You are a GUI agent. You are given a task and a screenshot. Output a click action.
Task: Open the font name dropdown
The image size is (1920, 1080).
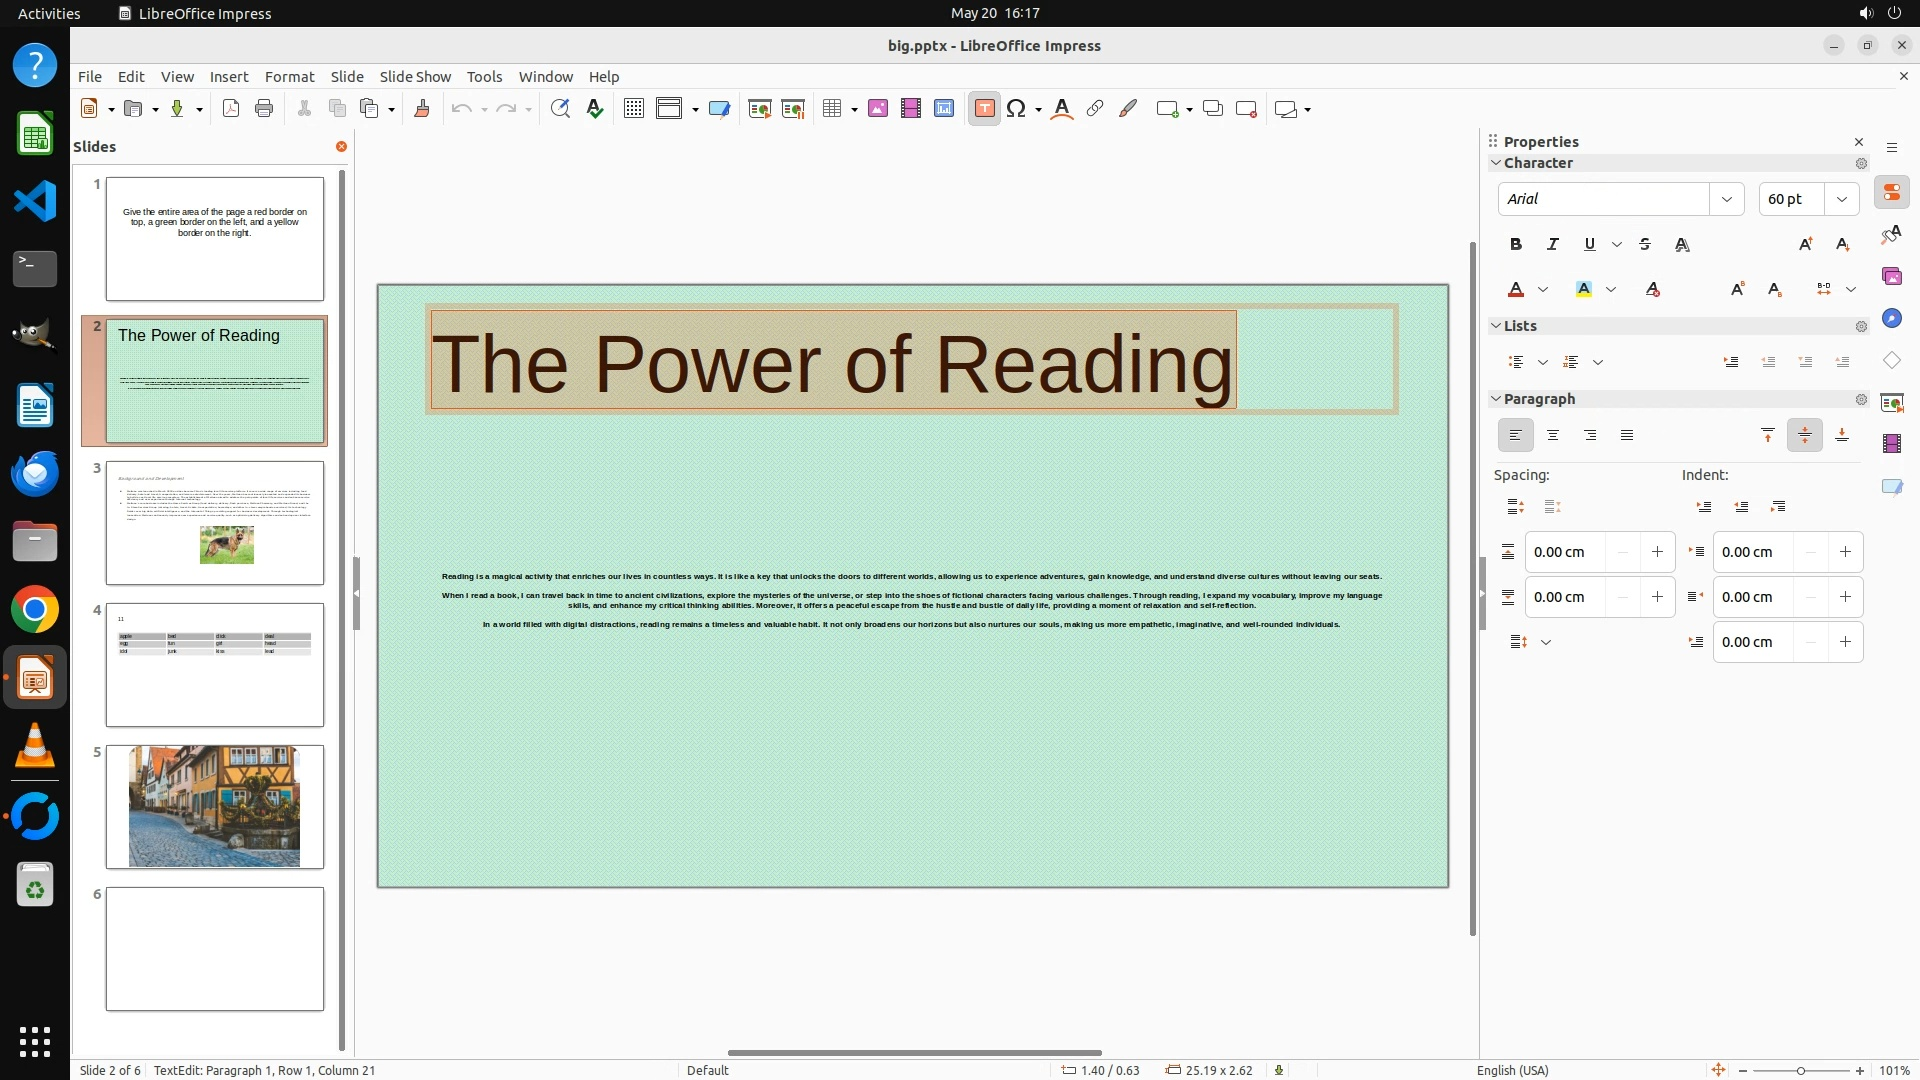coord(1726,199)
